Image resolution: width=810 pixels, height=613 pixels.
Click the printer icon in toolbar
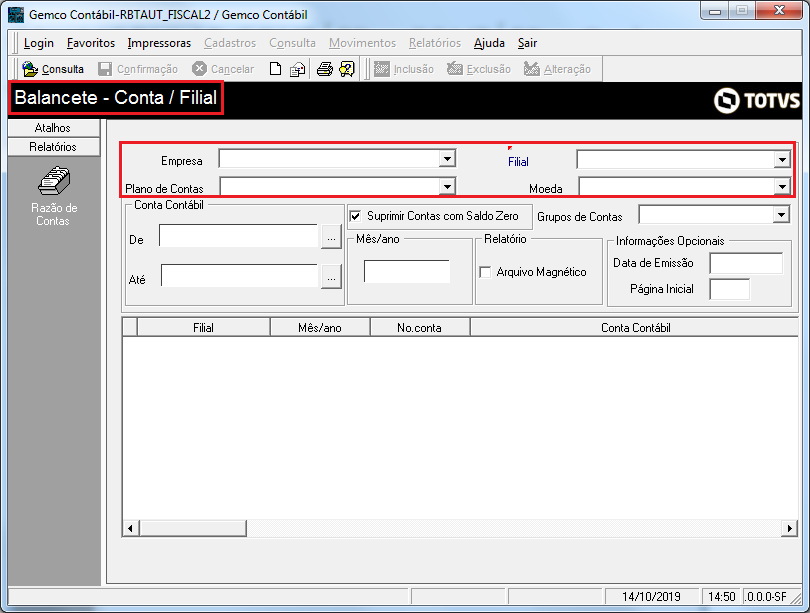point(324,69)
